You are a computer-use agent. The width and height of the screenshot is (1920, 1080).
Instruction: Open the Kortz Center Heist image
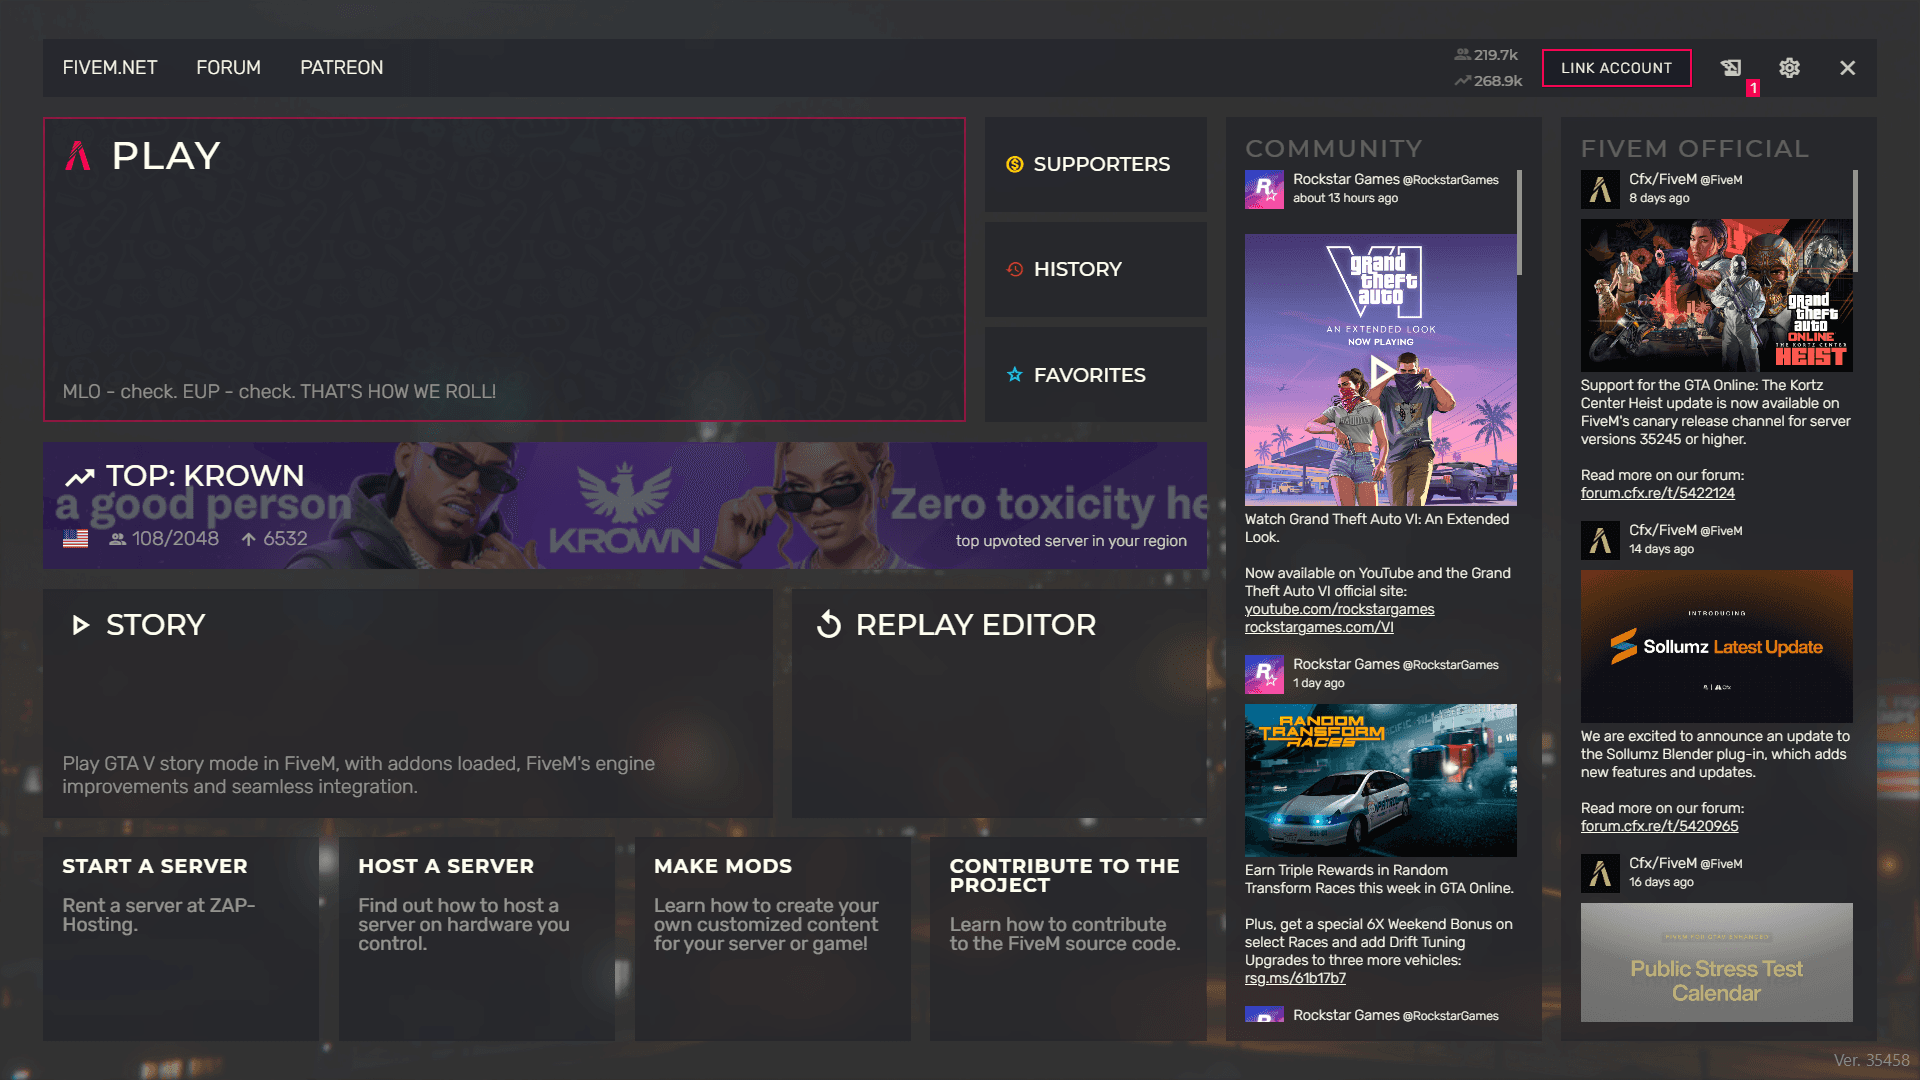(1716, 295)
